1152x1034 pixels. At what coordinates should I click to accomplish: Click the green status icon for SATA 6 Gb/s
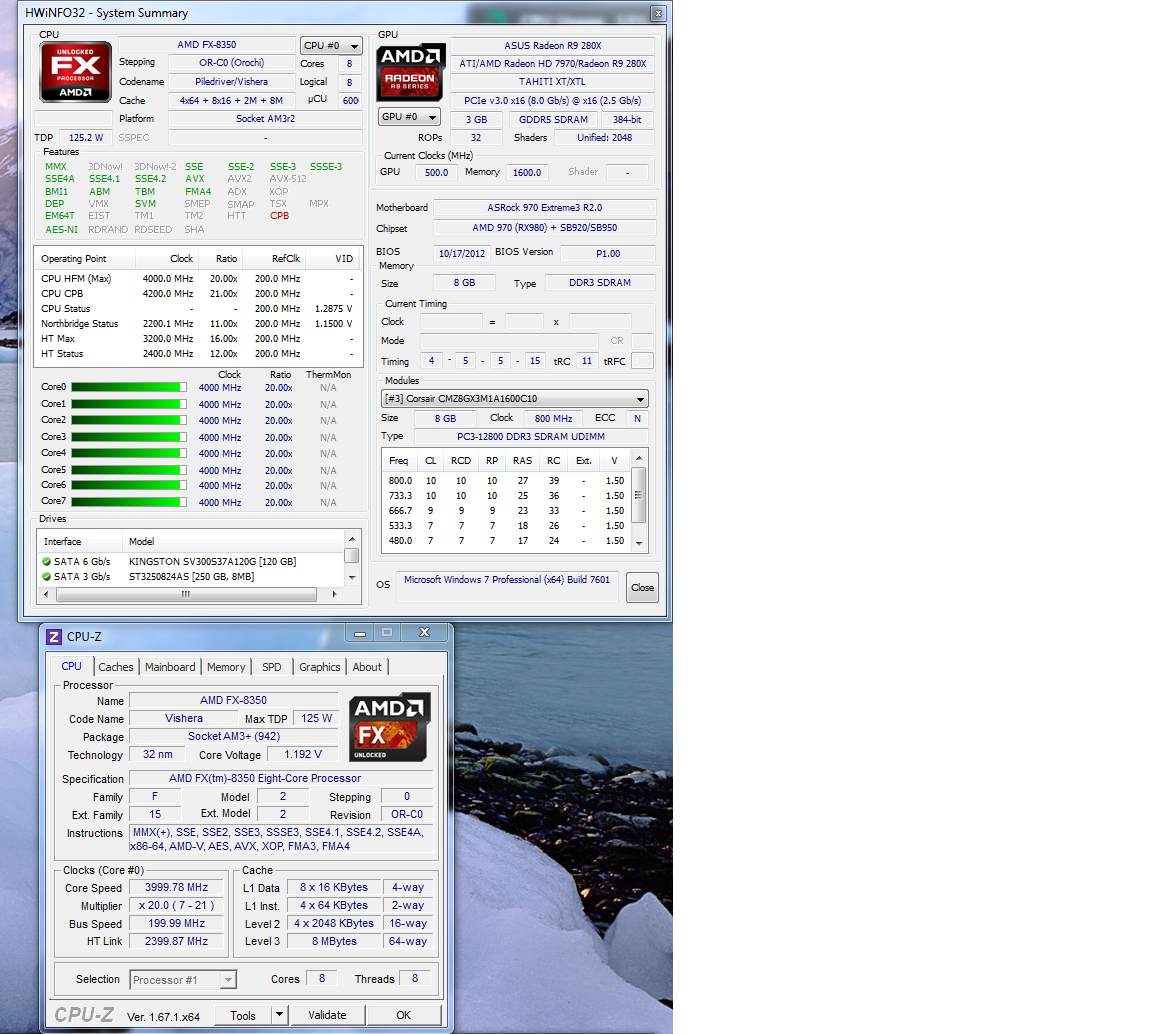click(46, 561)
